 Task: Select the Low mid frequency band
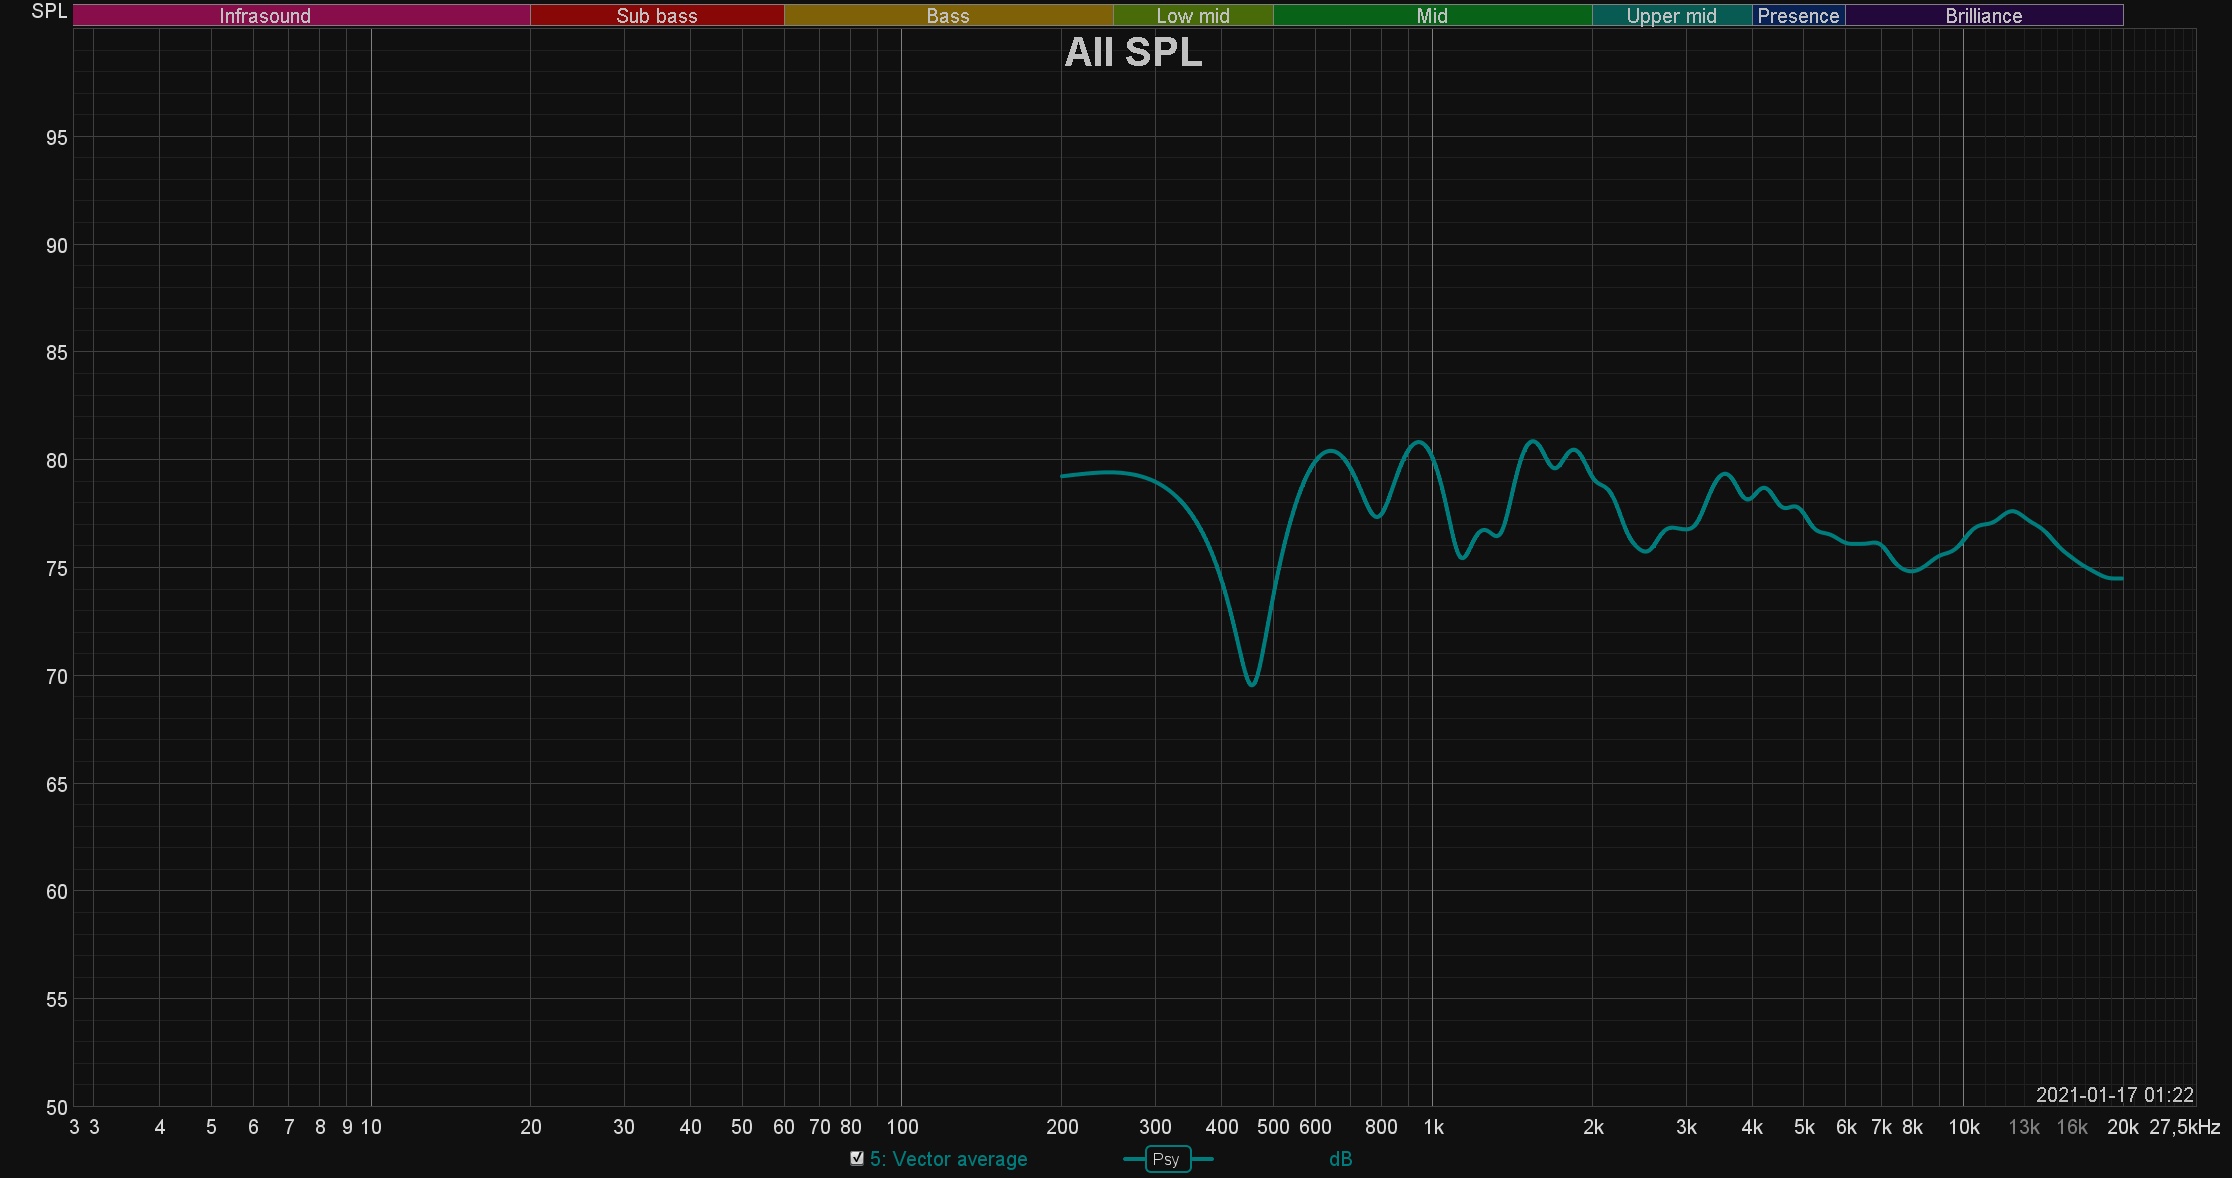tap(1193, 16)
